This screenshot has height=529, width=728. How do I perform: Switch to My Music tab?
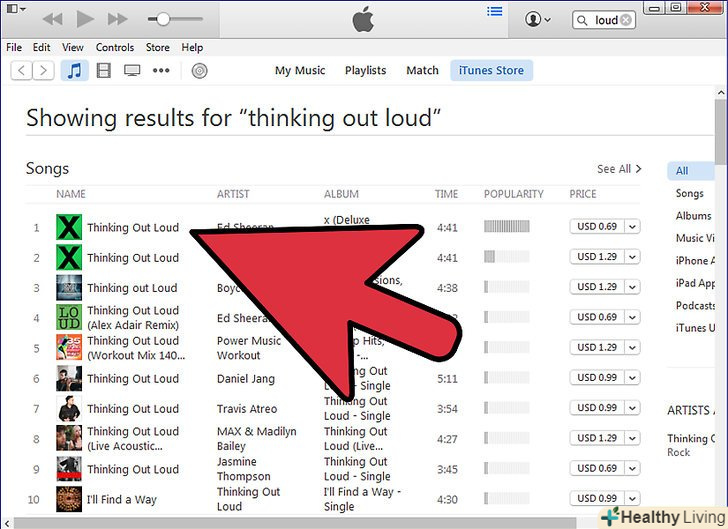300,71
